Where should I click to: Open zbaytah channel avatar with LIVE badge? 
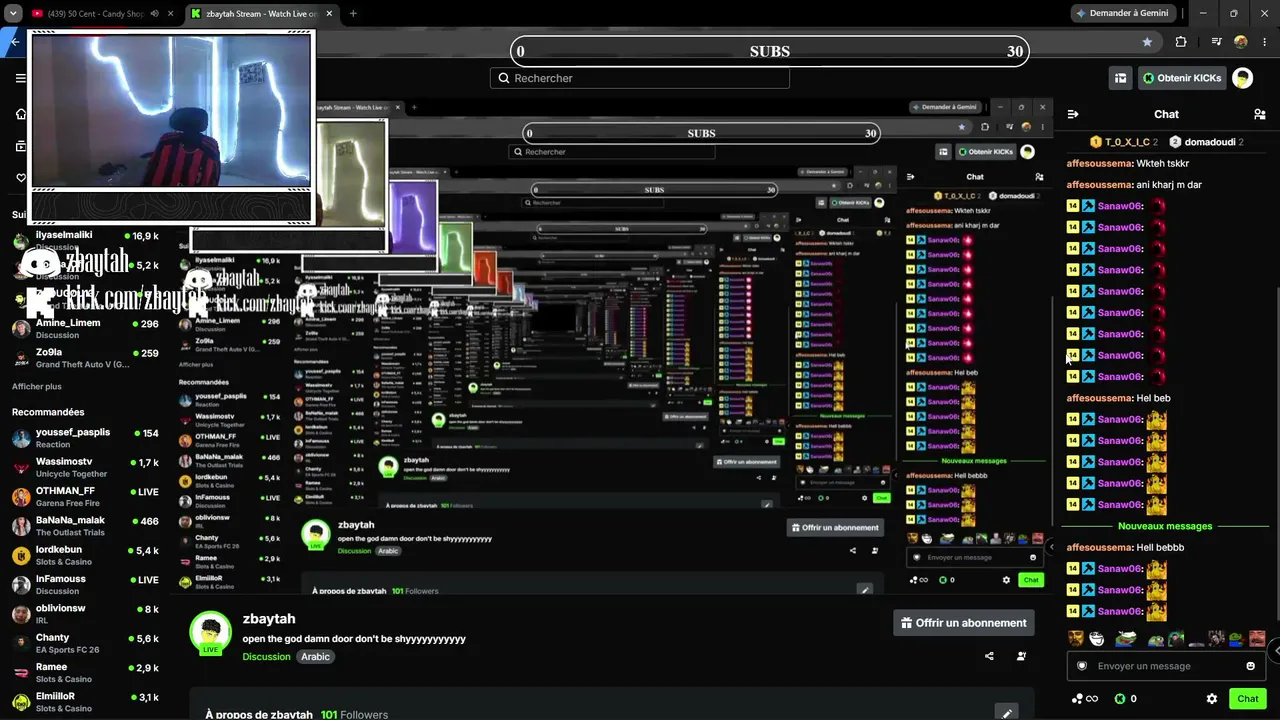pos(210,633)
